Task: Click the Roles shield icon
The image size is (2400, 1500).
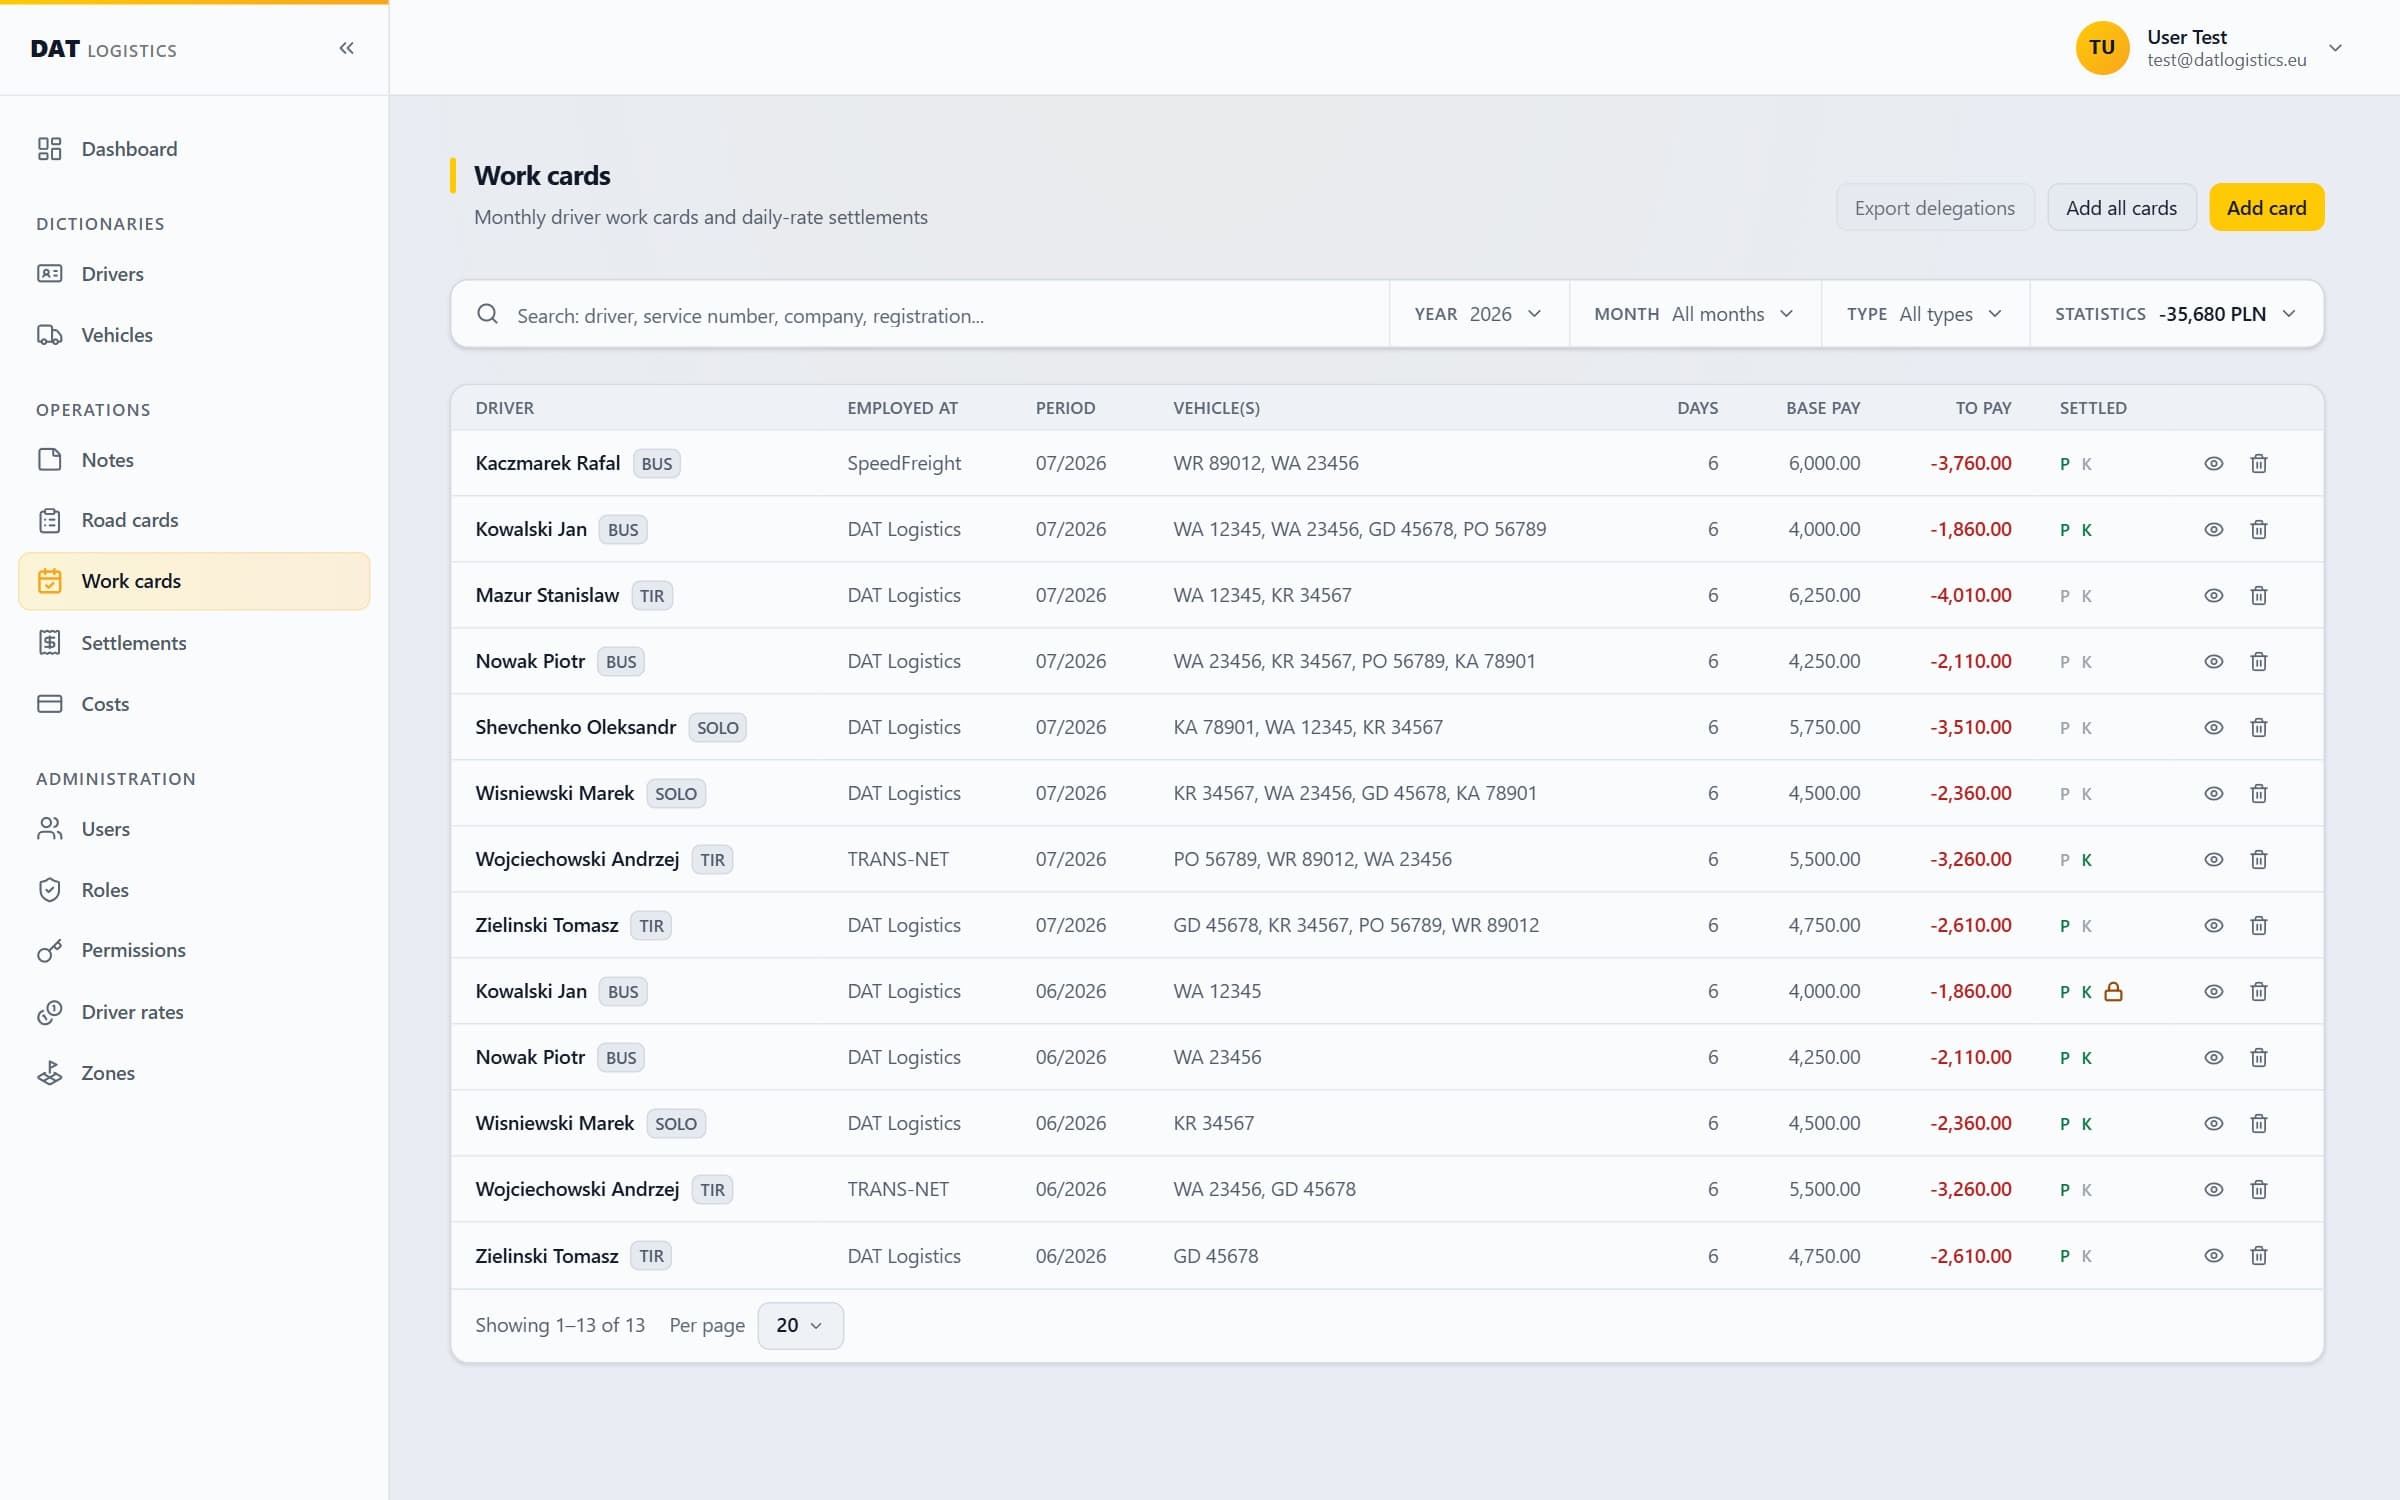Action: click(49, 890)
